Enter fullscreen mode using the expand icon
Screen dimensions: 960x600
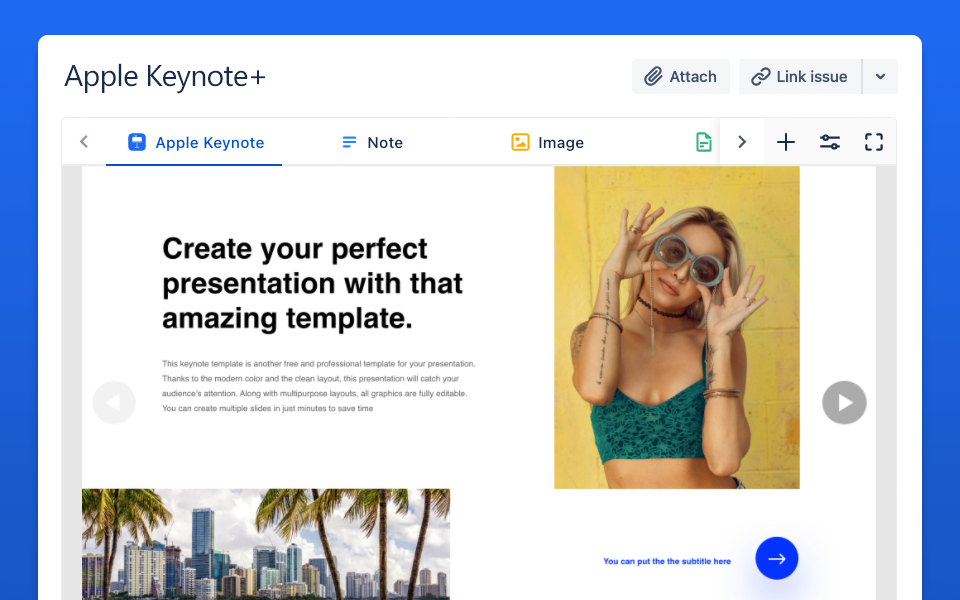click(x=874, y=142)
